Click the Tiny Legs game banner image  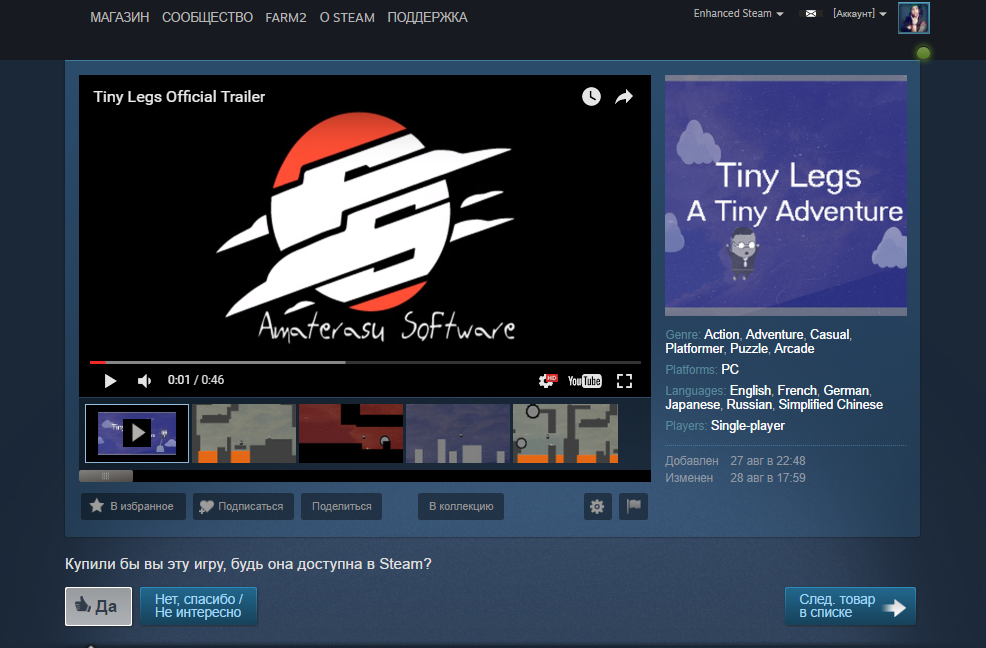coord(785,195)
